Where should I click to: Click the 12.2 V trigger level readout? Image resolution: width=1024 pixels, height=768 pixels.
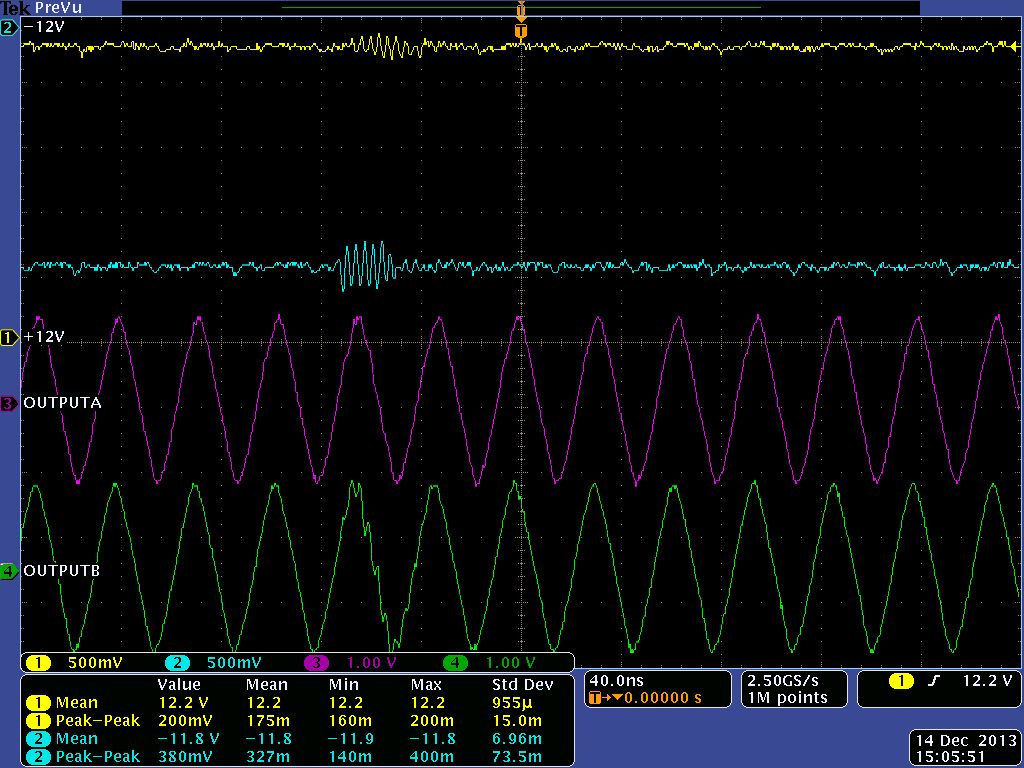987,681
